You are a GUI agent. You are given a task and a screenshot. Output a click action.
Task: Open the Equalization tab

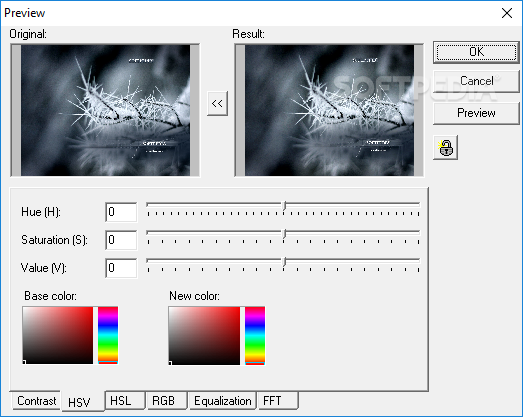coord(222,400)
